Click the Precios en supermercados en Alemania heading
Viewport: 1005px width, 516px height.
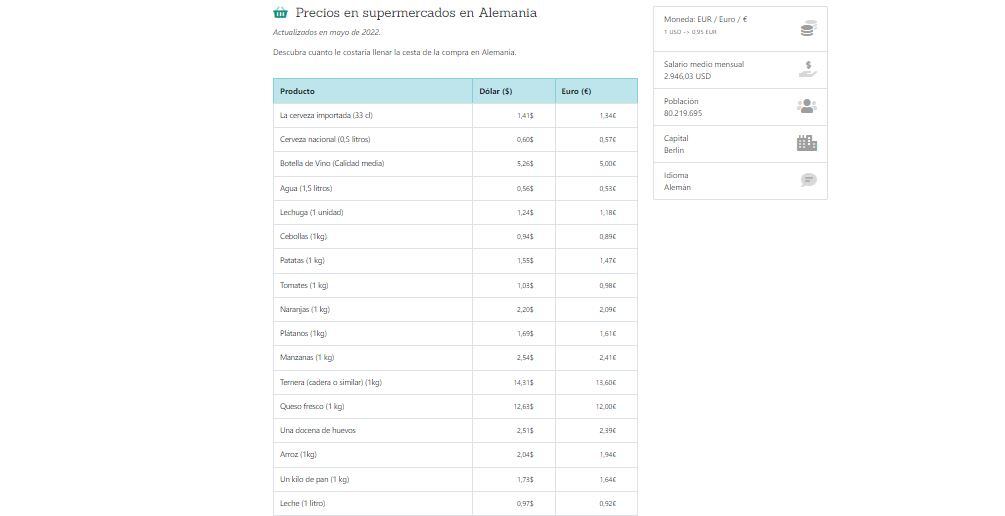(416, 13)
